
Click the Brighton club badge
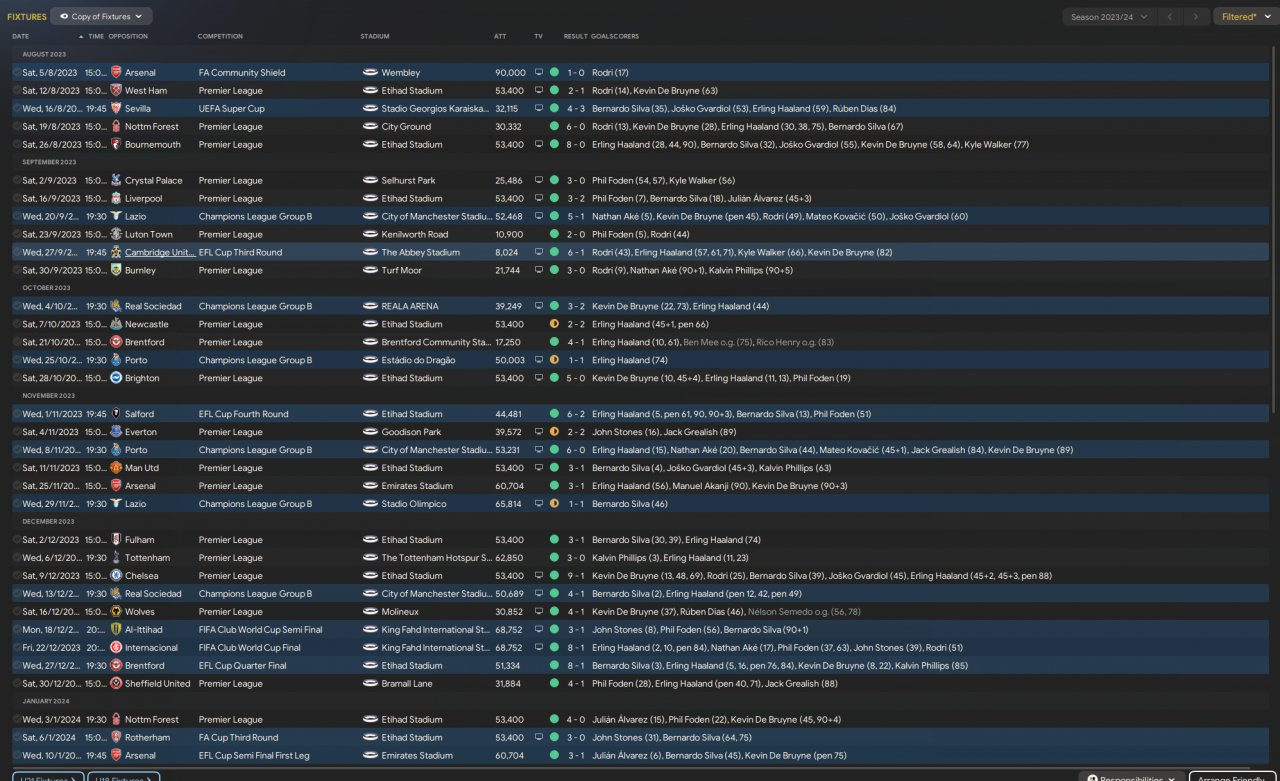point(116,379)
